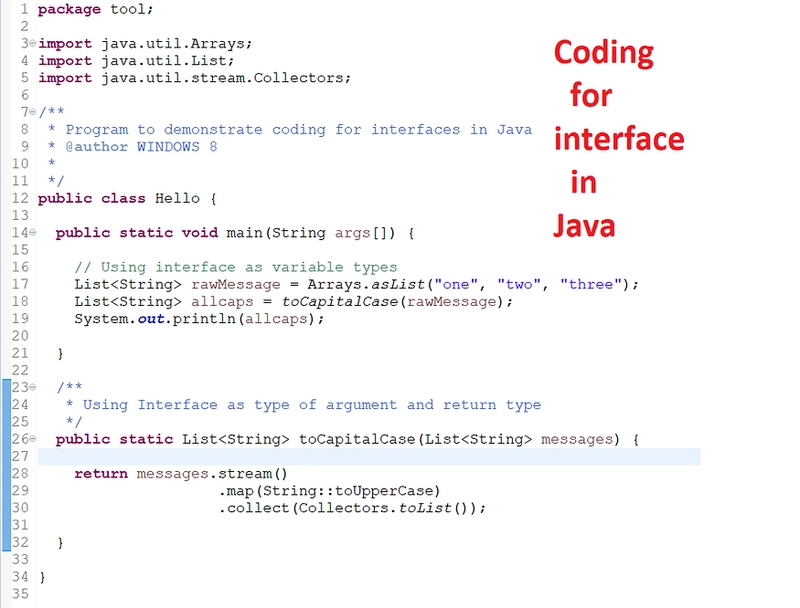Click the Collectors import statement

(x=194, y=78)
